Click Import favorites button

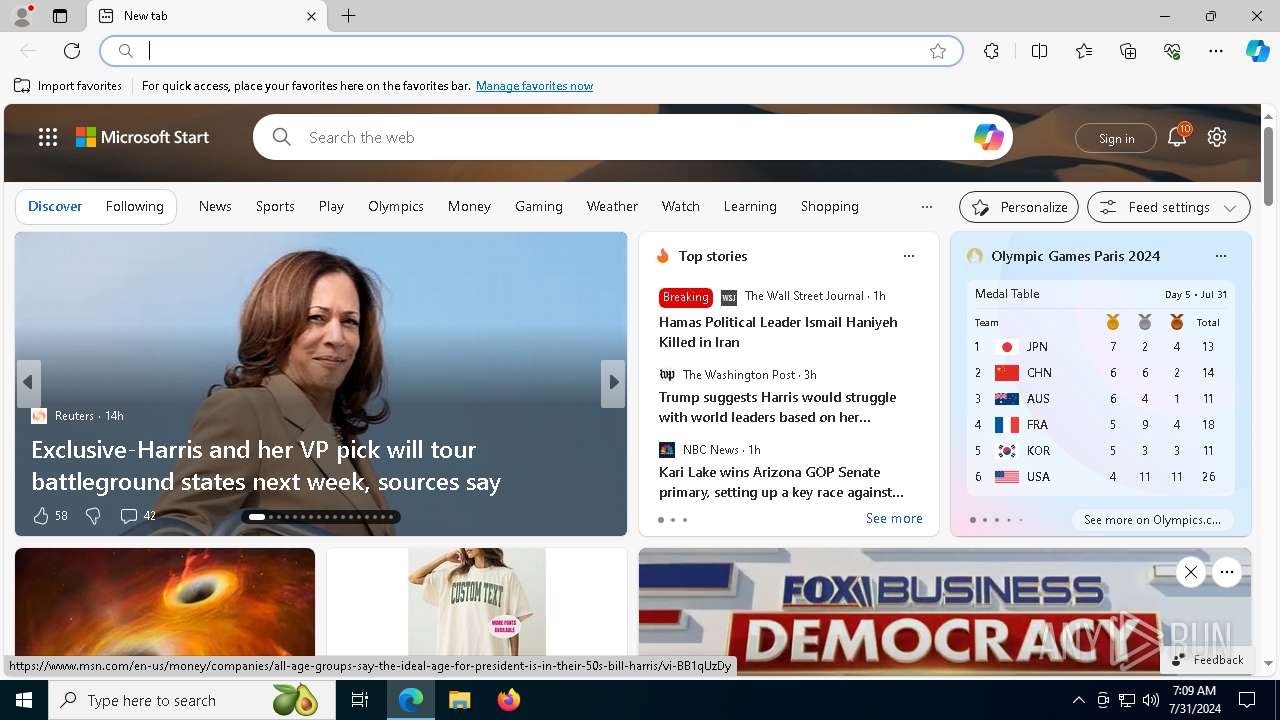coord(68,86)
